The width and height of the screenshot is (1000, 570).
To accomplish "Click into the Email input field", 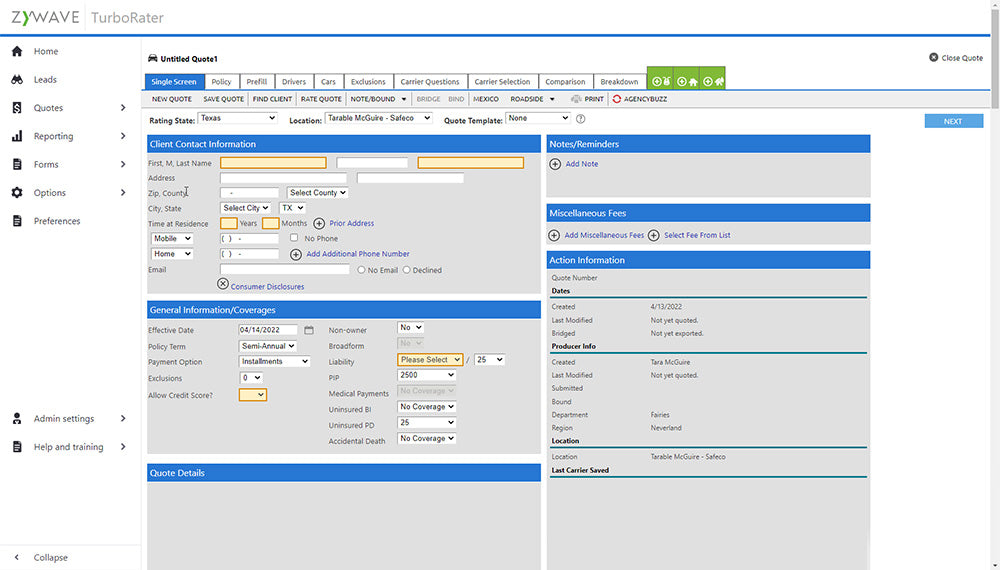I will click(285, 270).
